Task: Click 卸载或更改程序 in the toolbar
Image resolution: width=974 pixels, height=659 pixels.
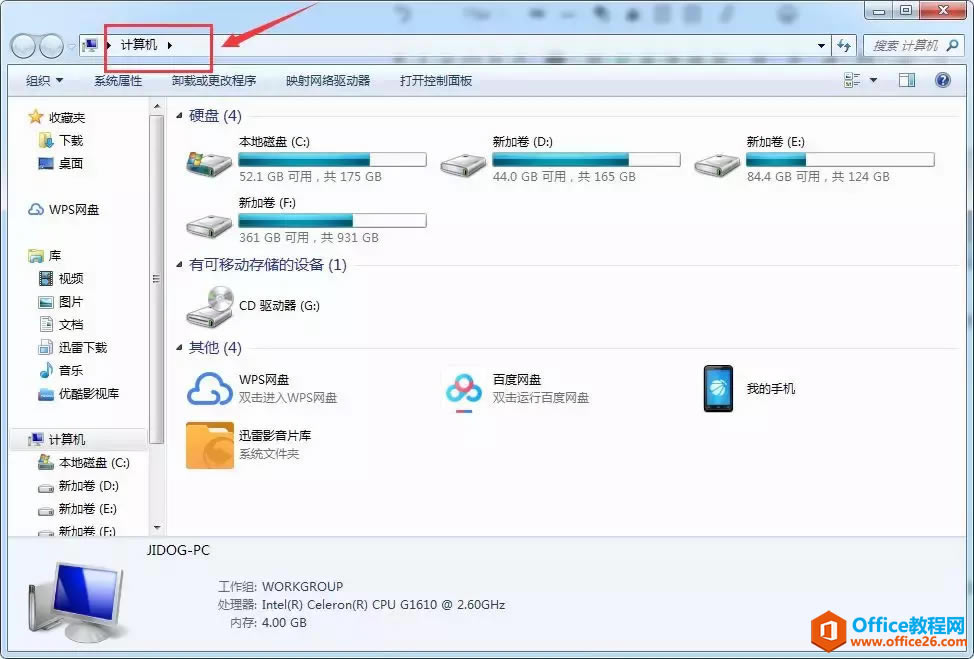Action: coord(214,81)
